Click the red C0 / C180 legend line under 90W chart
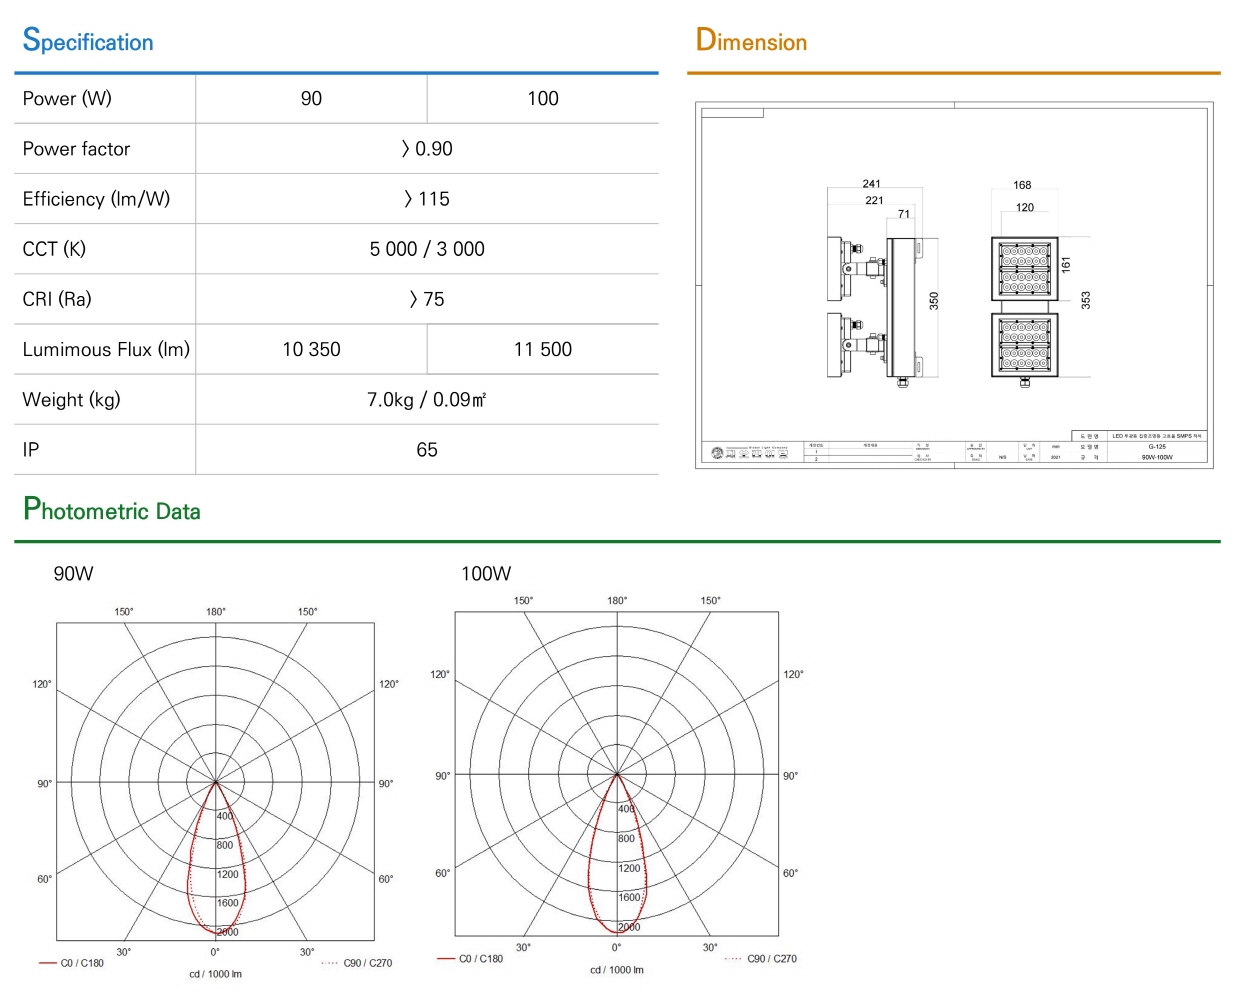1254x1004 pixels. click(48, 963)
